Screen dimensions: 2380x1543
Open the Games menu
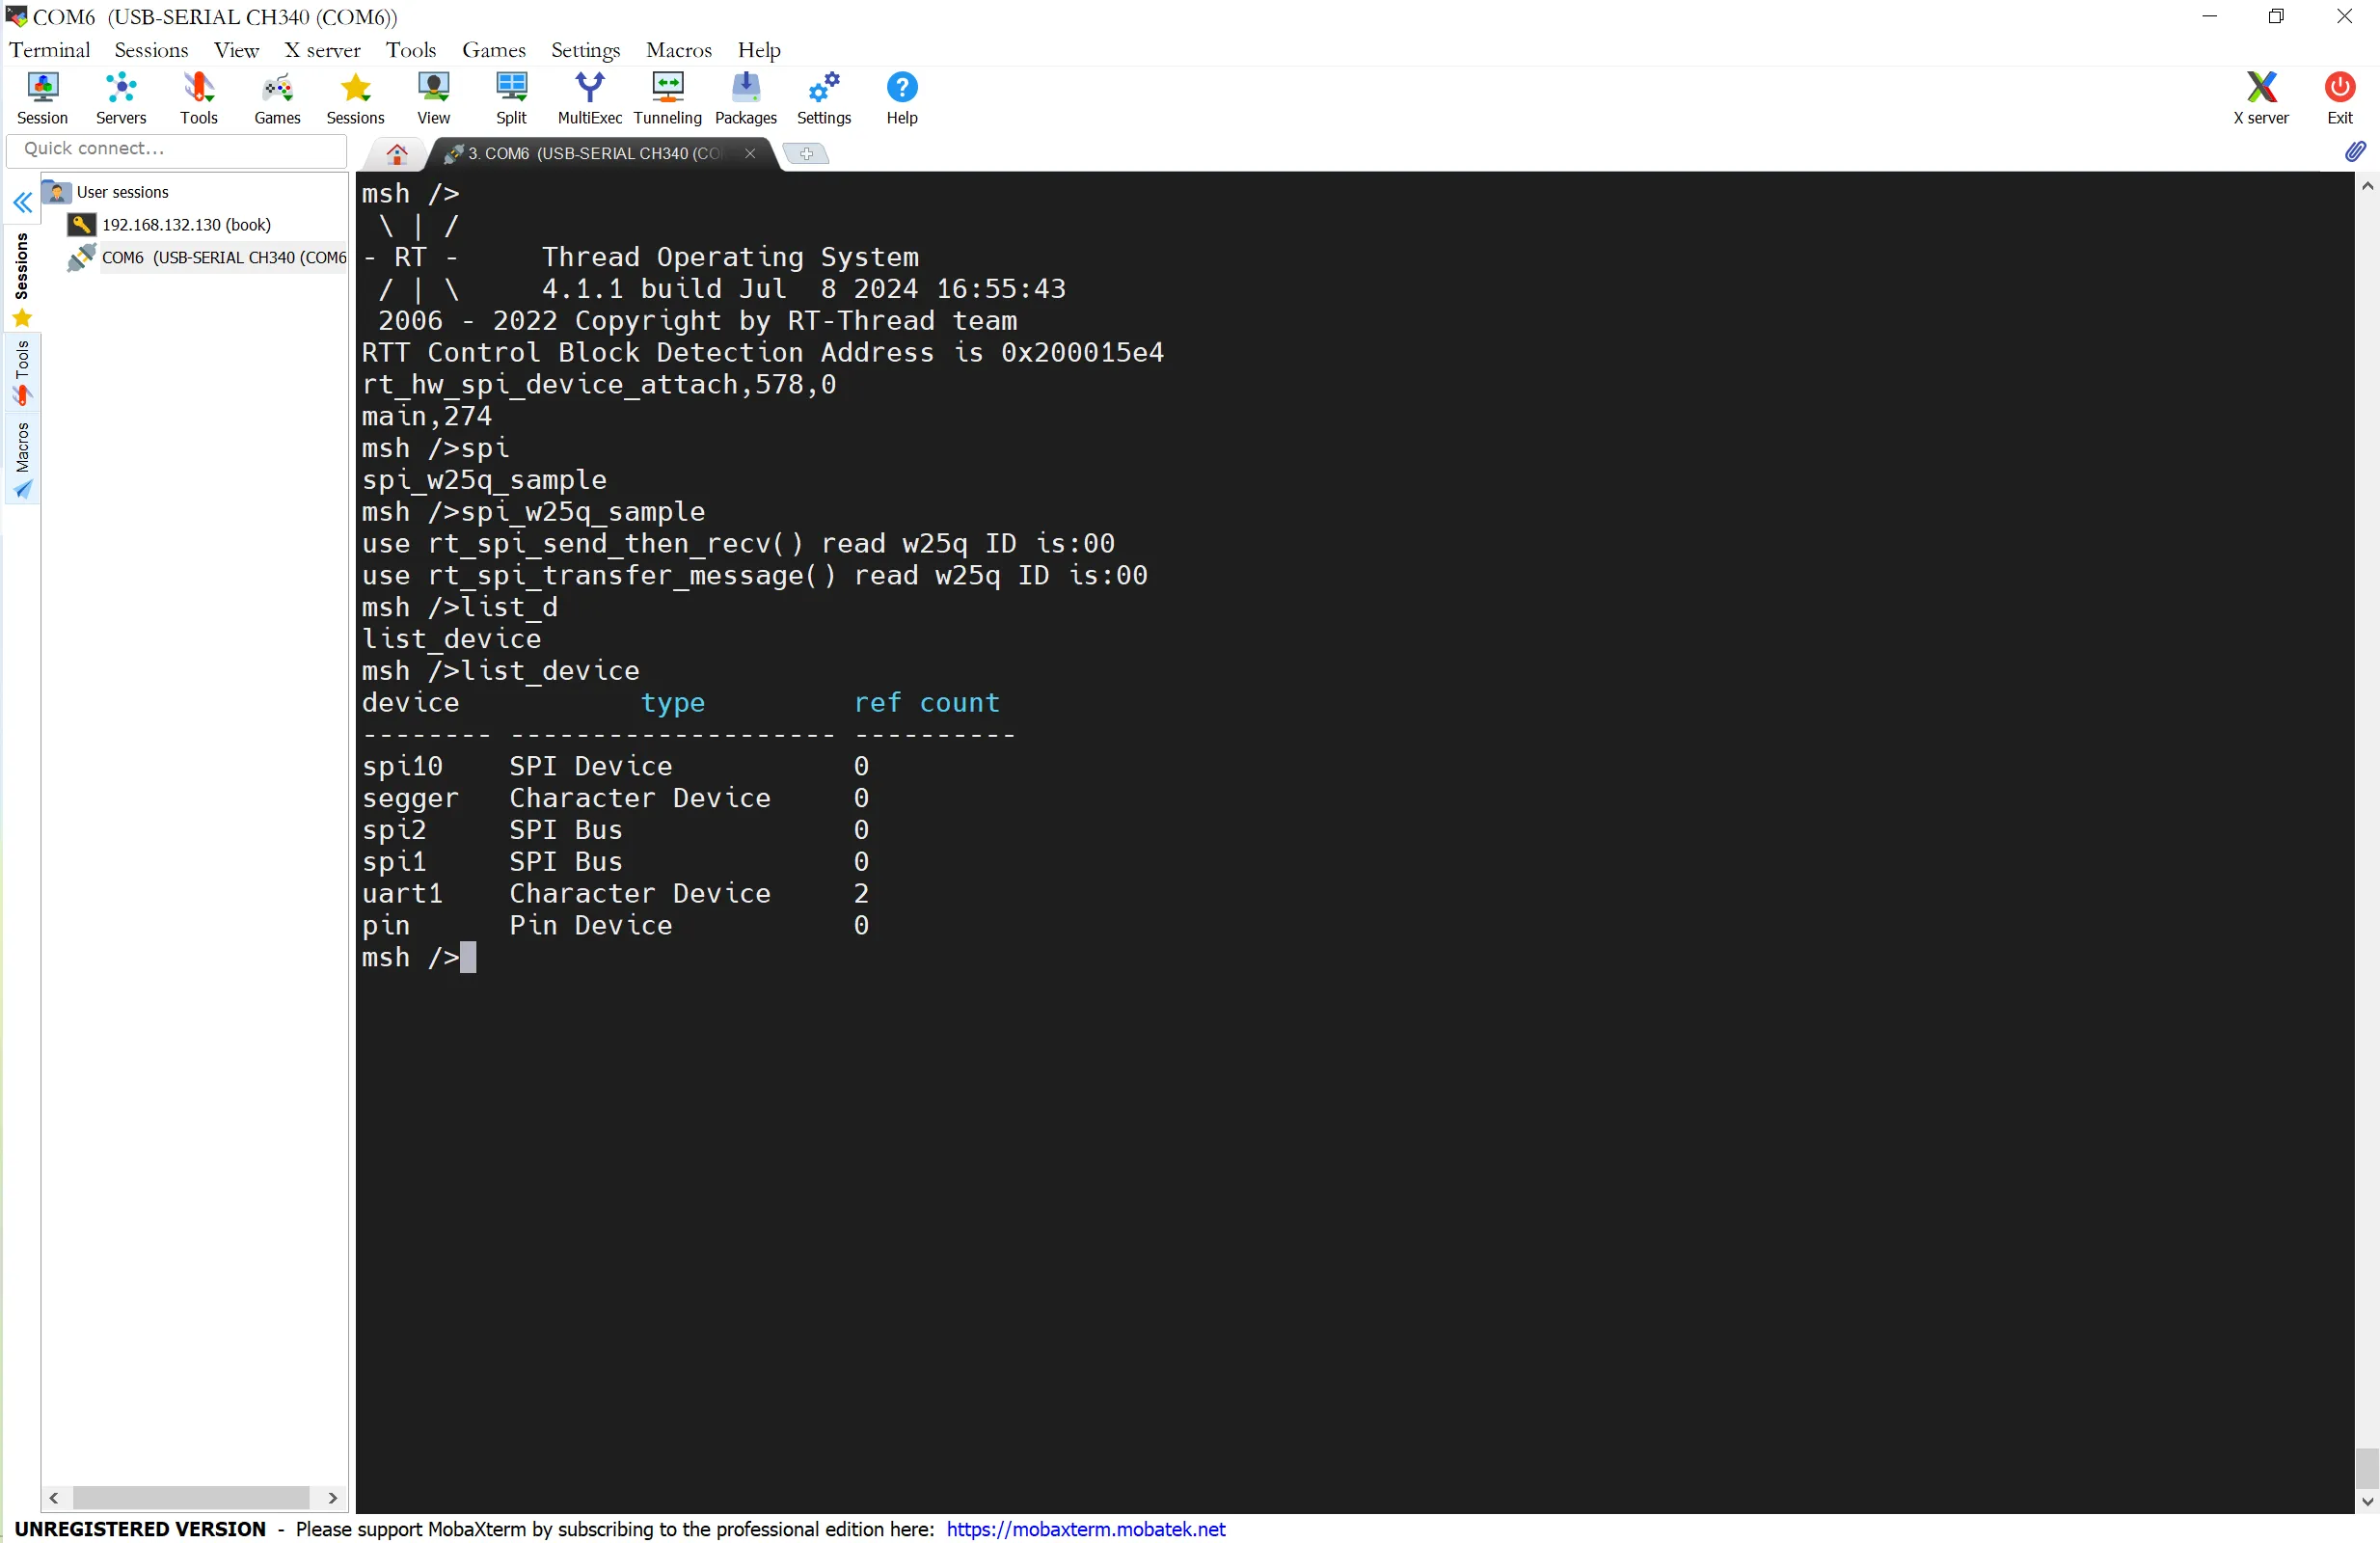pos(494,50)
